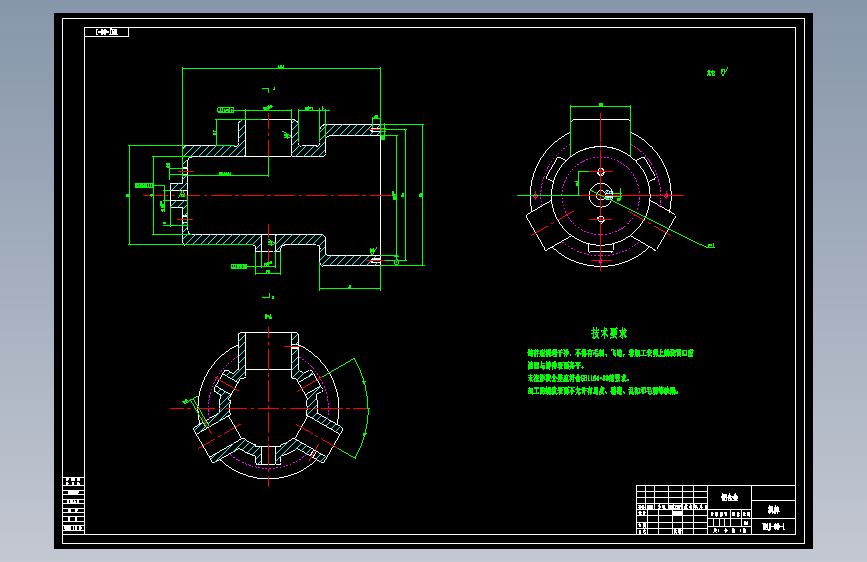The width and height of the screenshot is (867, 562).
Task: Pick the tolerance frame left of the small end hole
Action: 144,185
